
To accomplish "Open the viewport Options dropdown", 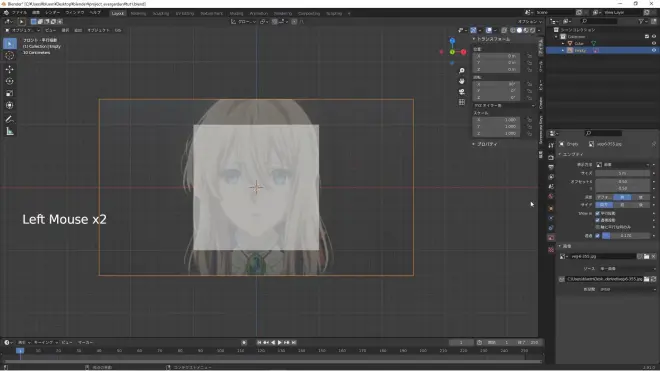I will coord(530,21).
